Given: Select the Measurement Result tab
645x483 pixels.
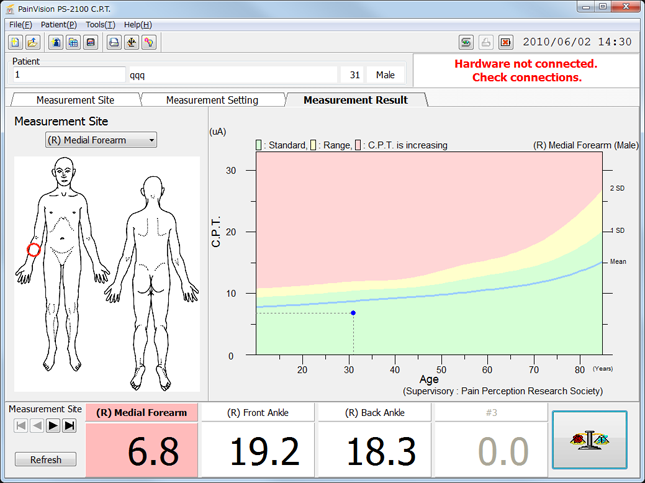Looking at the screenshot, I should 356,100.
